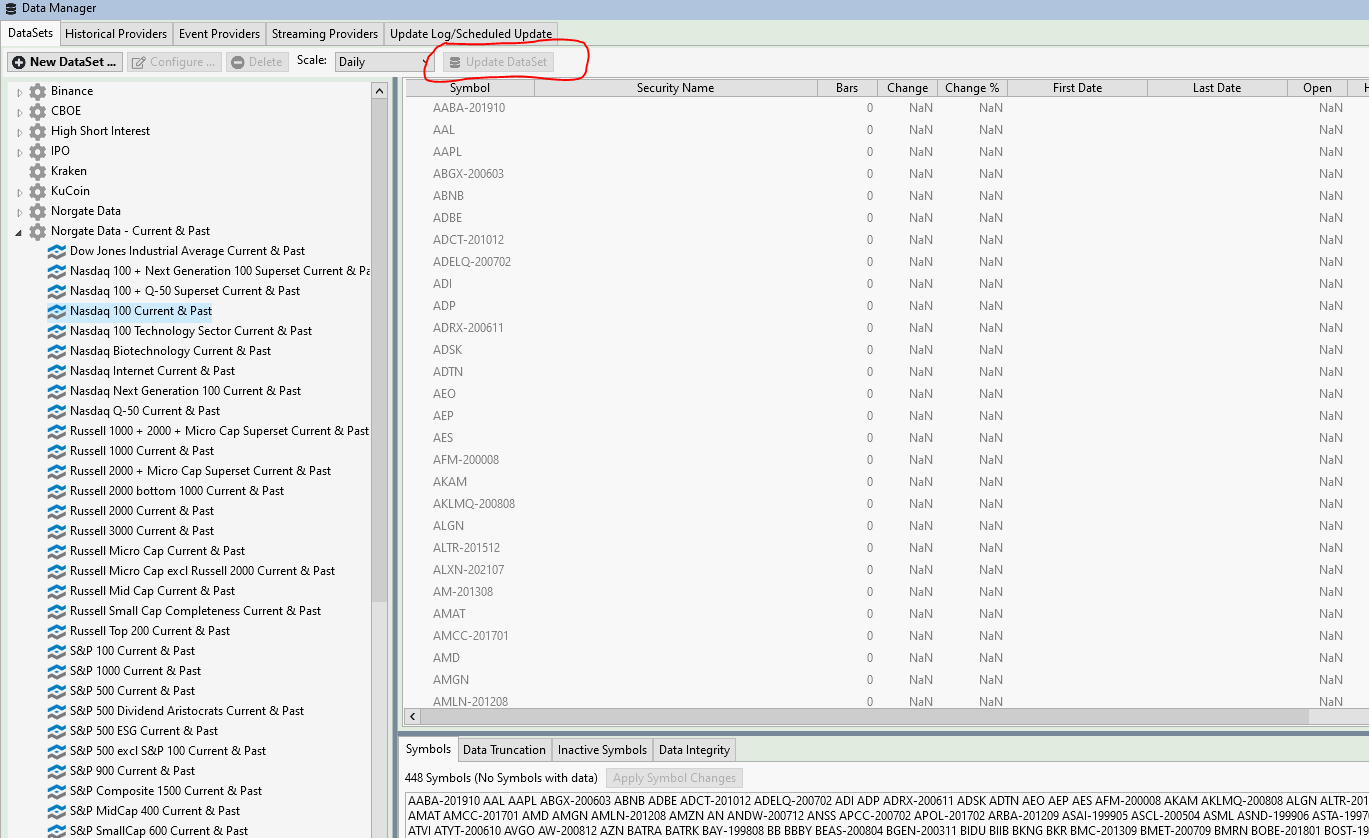Open the Data Integrity tab
This screenshot has height=838, width=1369.
694,750
